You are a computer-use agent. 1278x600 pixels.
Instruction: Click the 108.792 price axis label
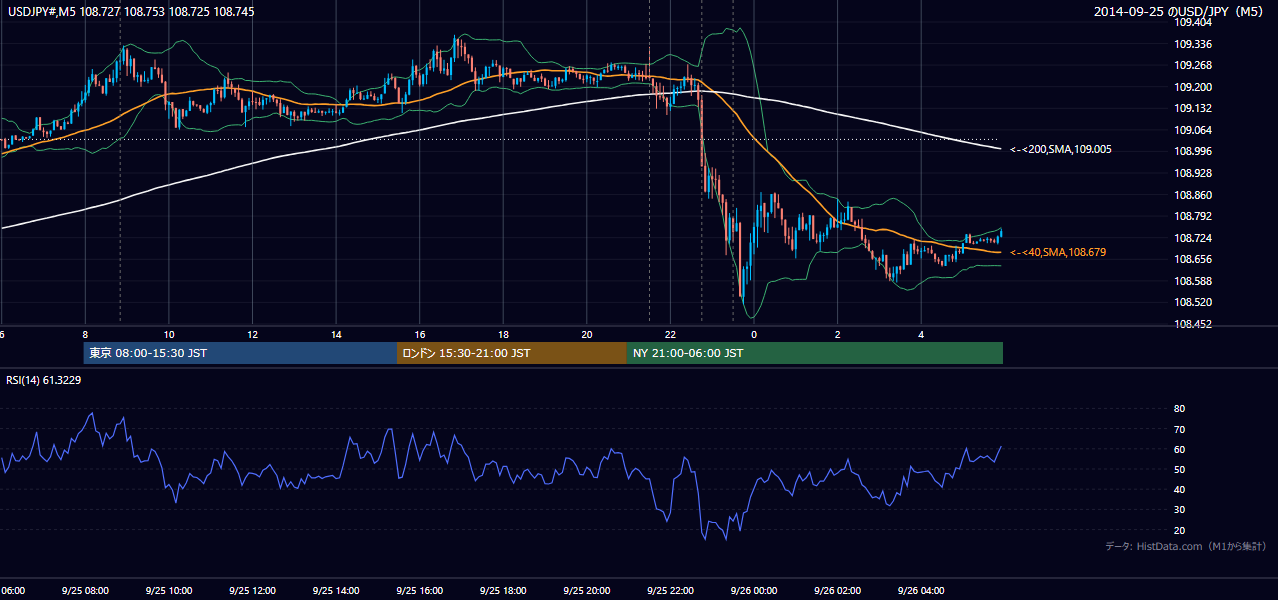click(x=1193, y=216)
